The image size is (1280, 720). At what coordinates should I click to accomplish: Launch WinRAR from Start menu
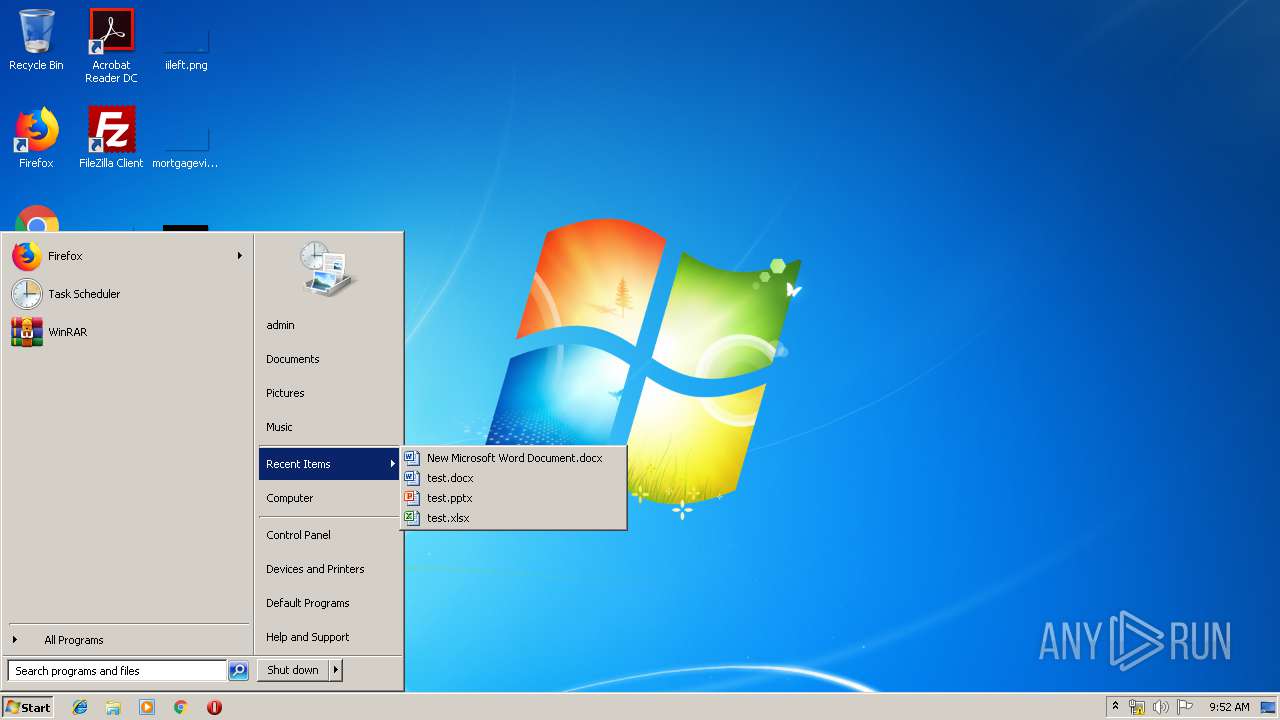tap(127, 332)
